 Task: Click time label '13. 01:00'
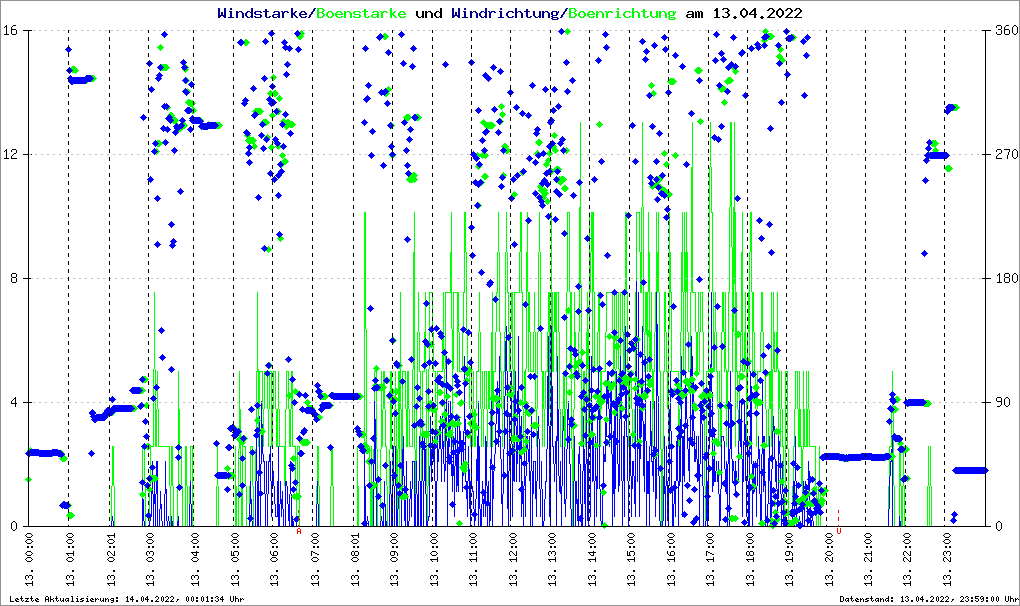coord(70,559)
